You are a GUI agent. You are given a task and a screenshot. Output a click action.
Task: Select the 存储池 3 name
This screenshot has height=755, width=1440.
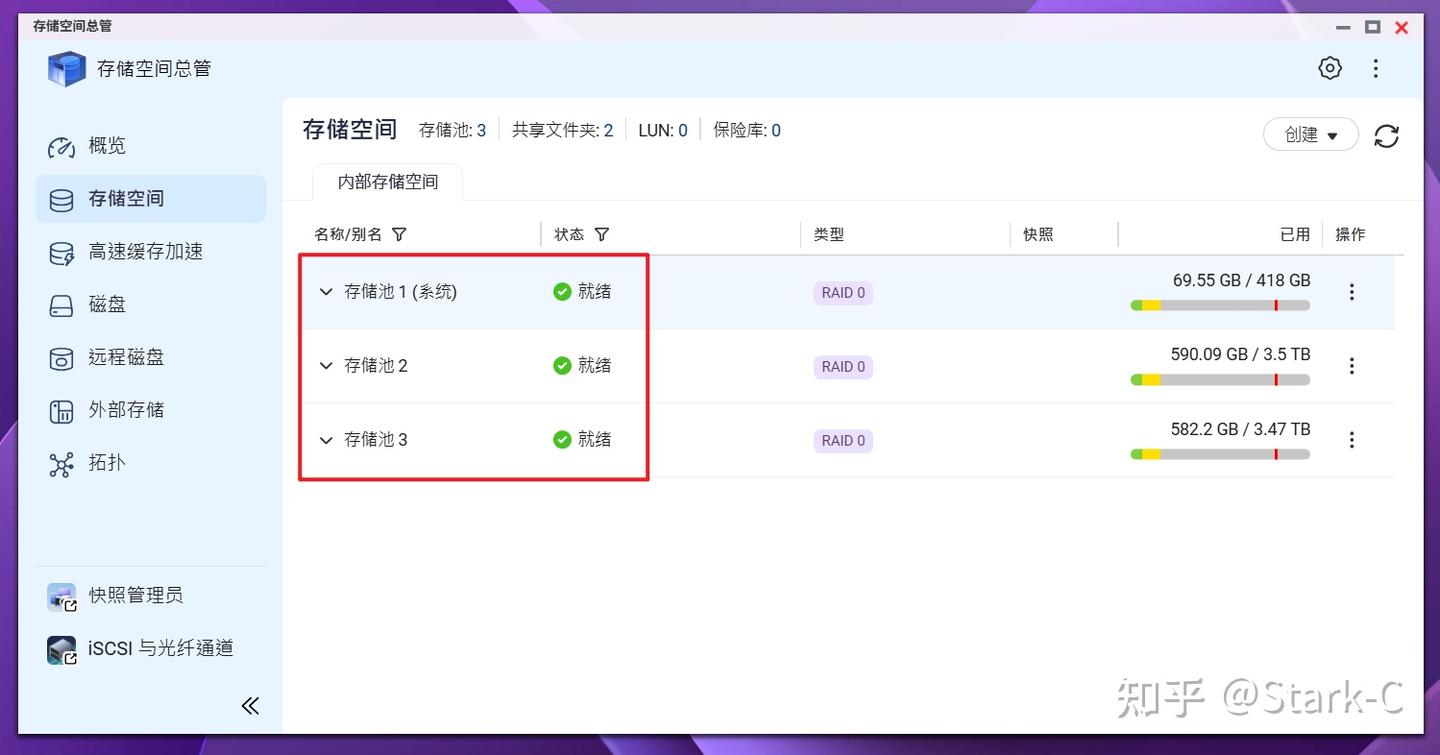(x=376, y=440)
